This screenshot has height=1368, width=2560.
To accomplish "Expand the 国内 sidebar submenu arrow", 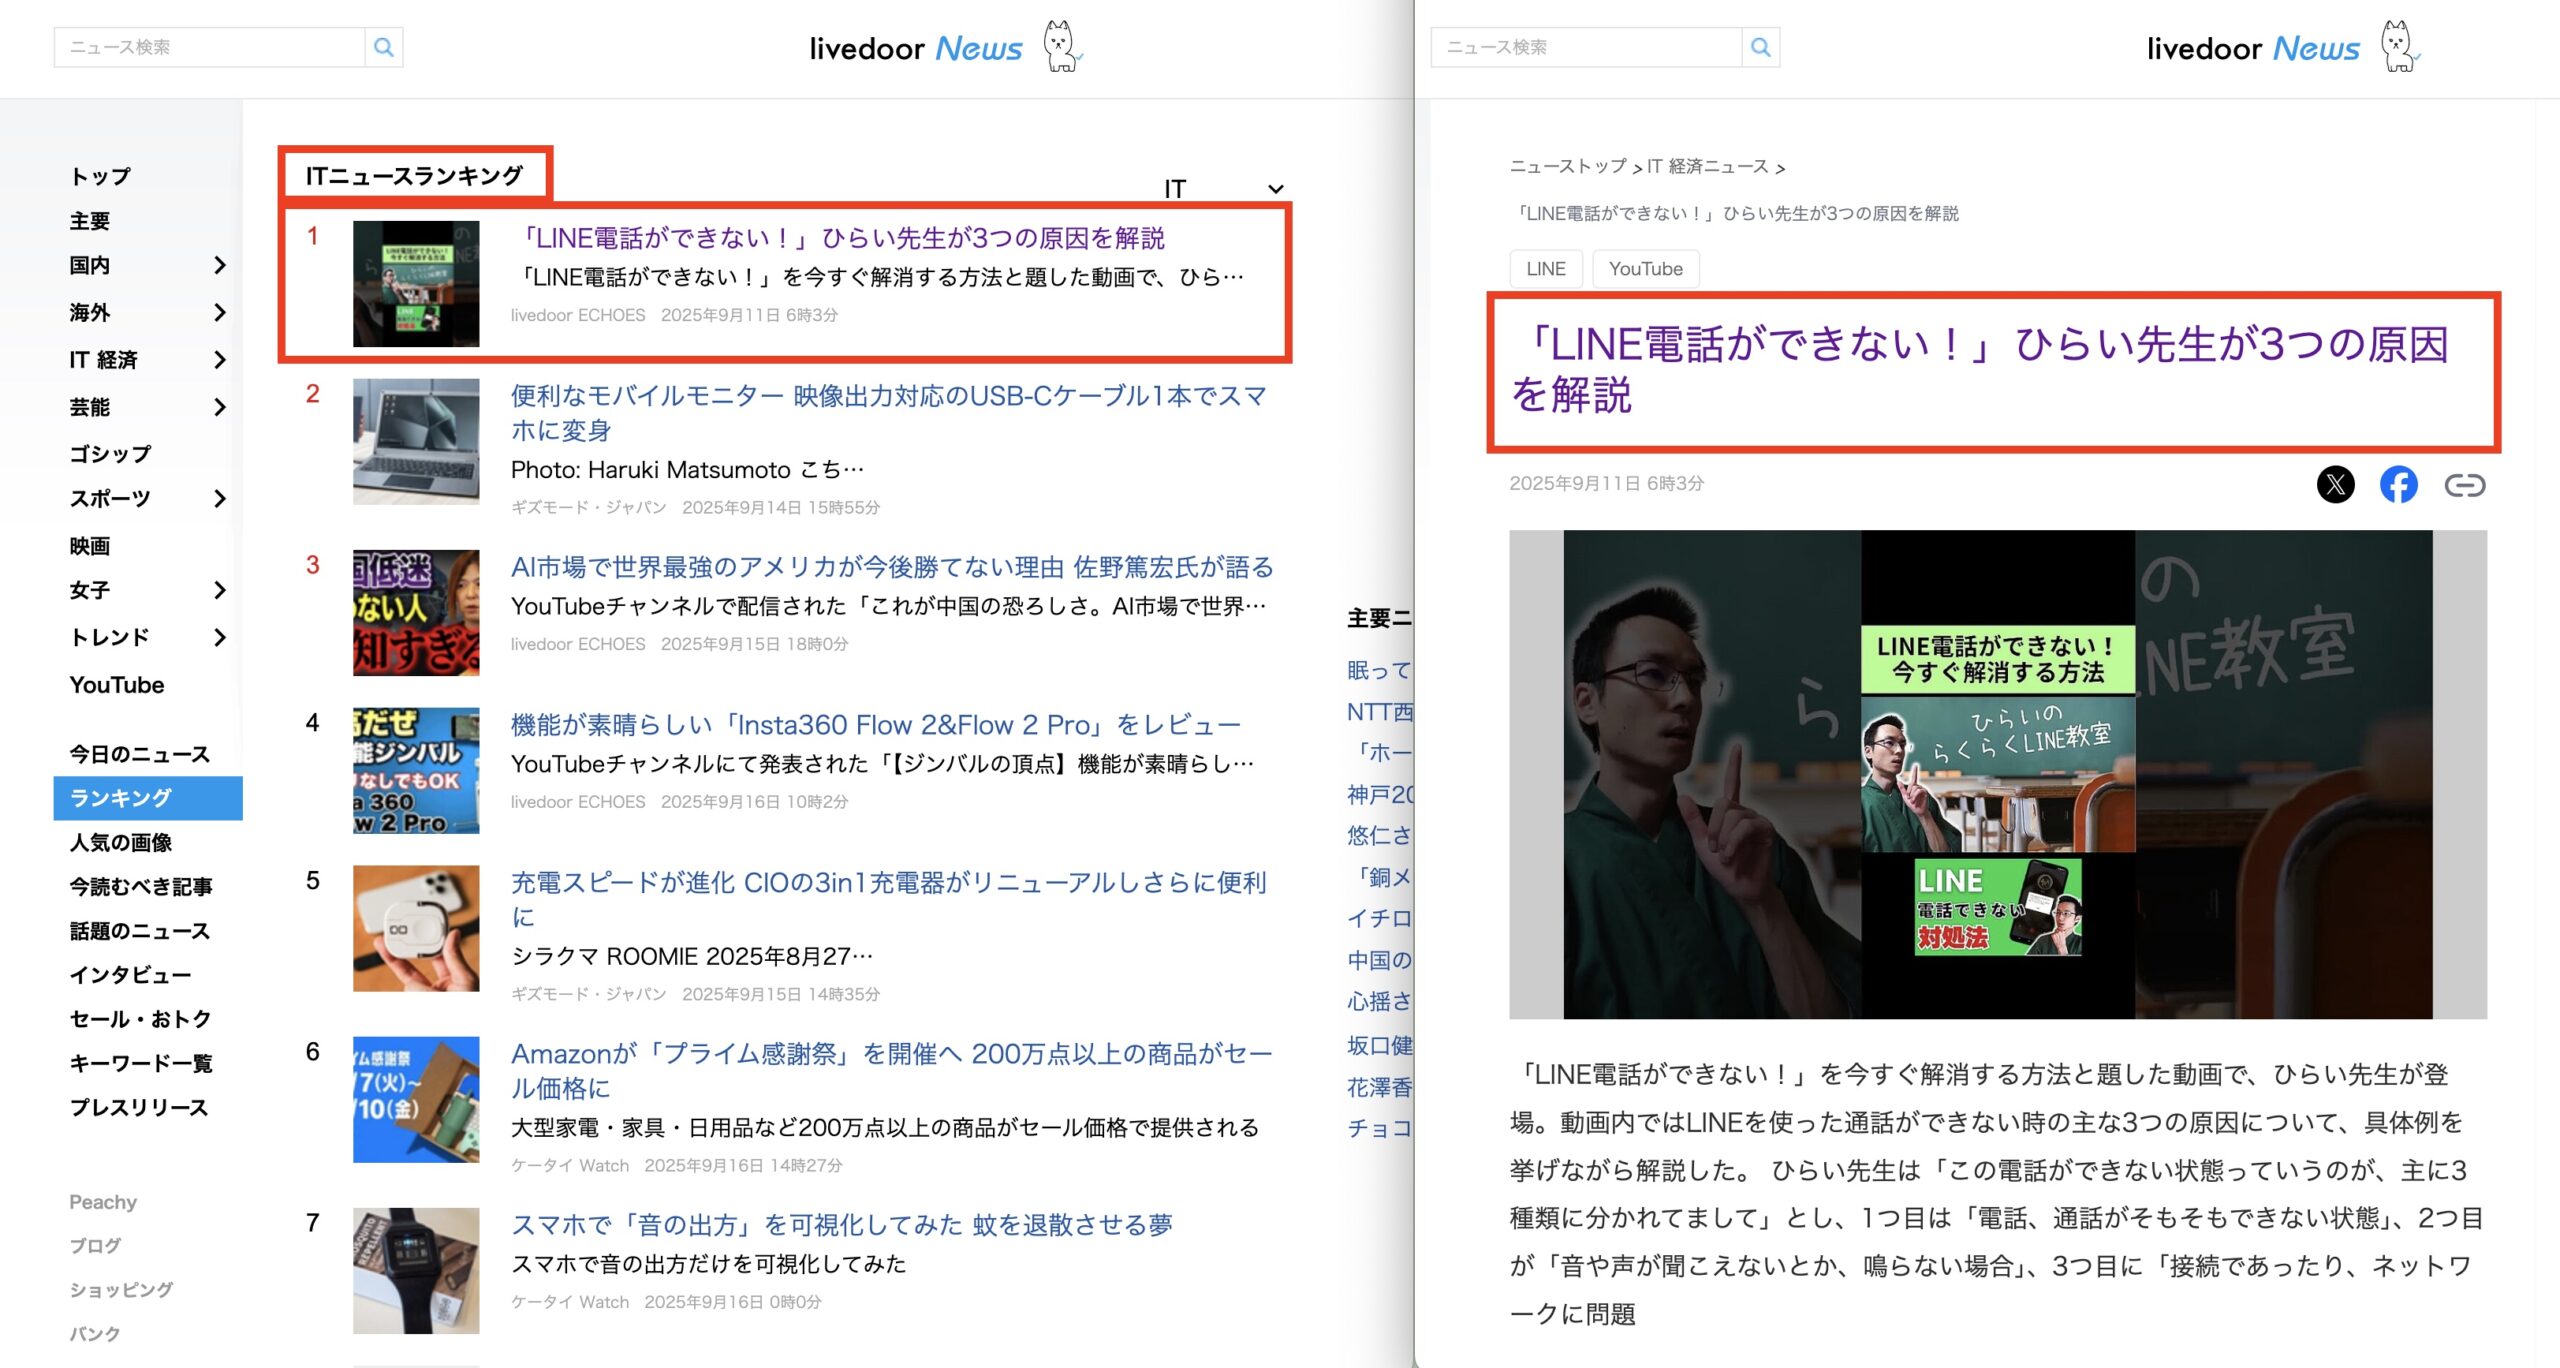I will 220,265.
